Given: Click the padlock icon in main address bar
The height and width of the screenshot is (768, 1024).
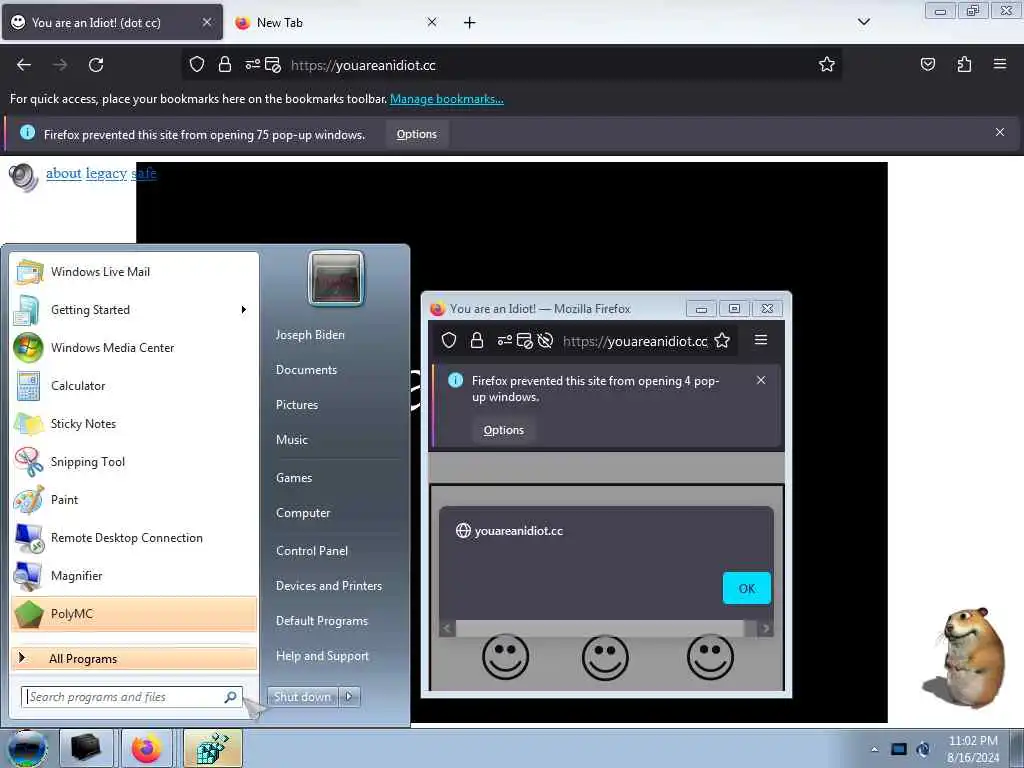Looking at the screenshot, I should click(x=225, y=65).
